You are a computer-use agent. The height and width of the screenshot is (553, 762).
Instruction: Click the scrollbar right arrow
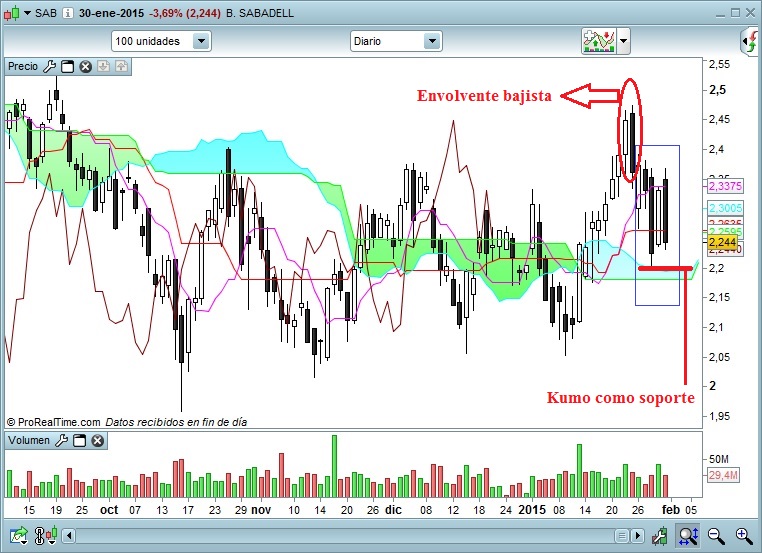click(x=638, y=536)
